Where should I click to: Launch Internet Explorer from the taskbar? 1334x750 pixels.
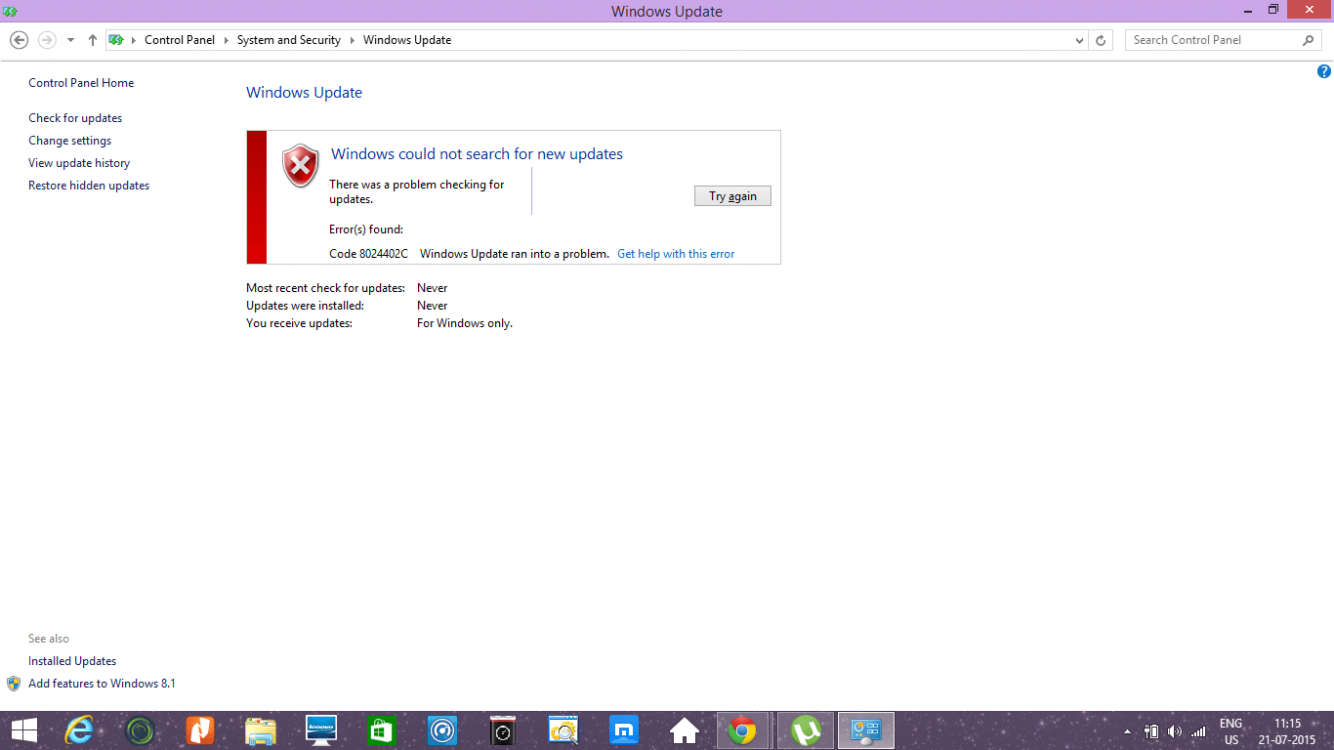tap(79, 731)
